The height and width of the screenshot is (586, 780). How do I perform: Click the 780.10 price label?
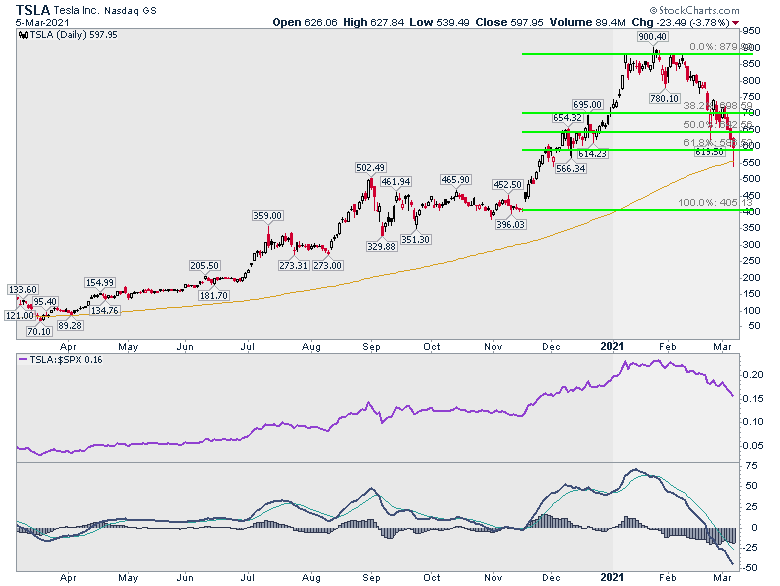point(664,98)
